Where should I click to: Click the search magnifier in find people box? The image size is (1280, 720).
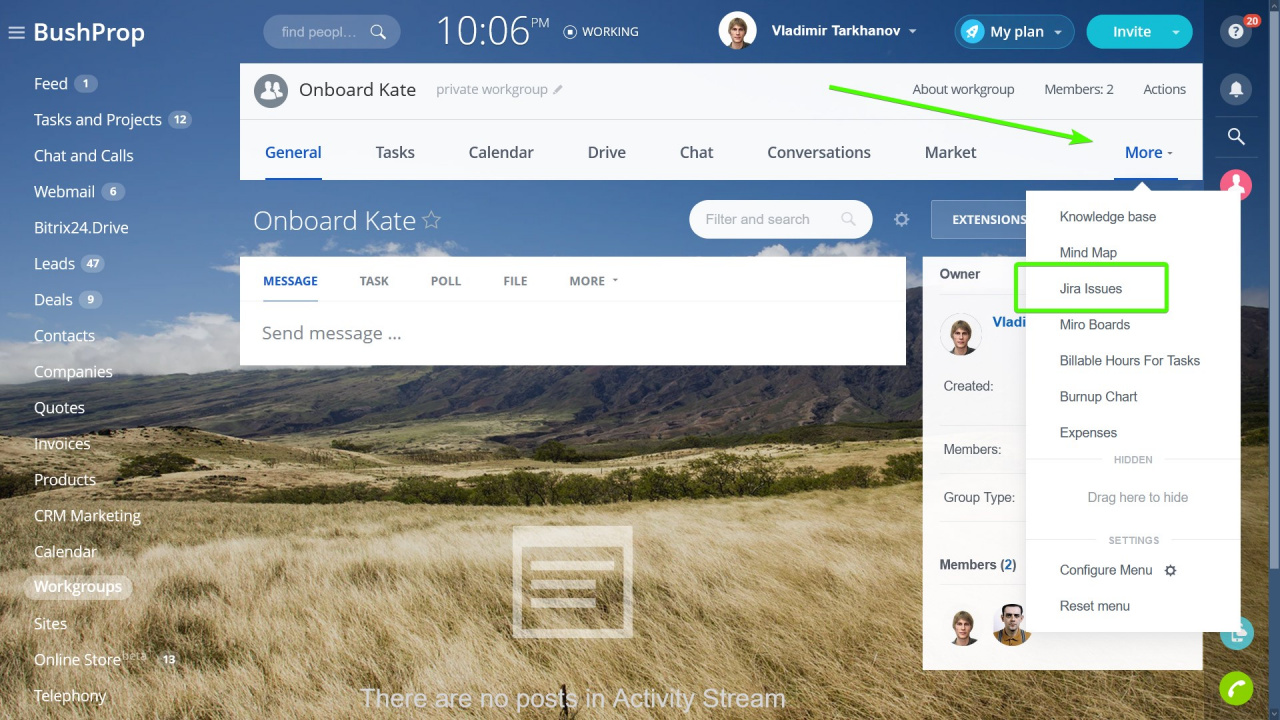[378, 32]
